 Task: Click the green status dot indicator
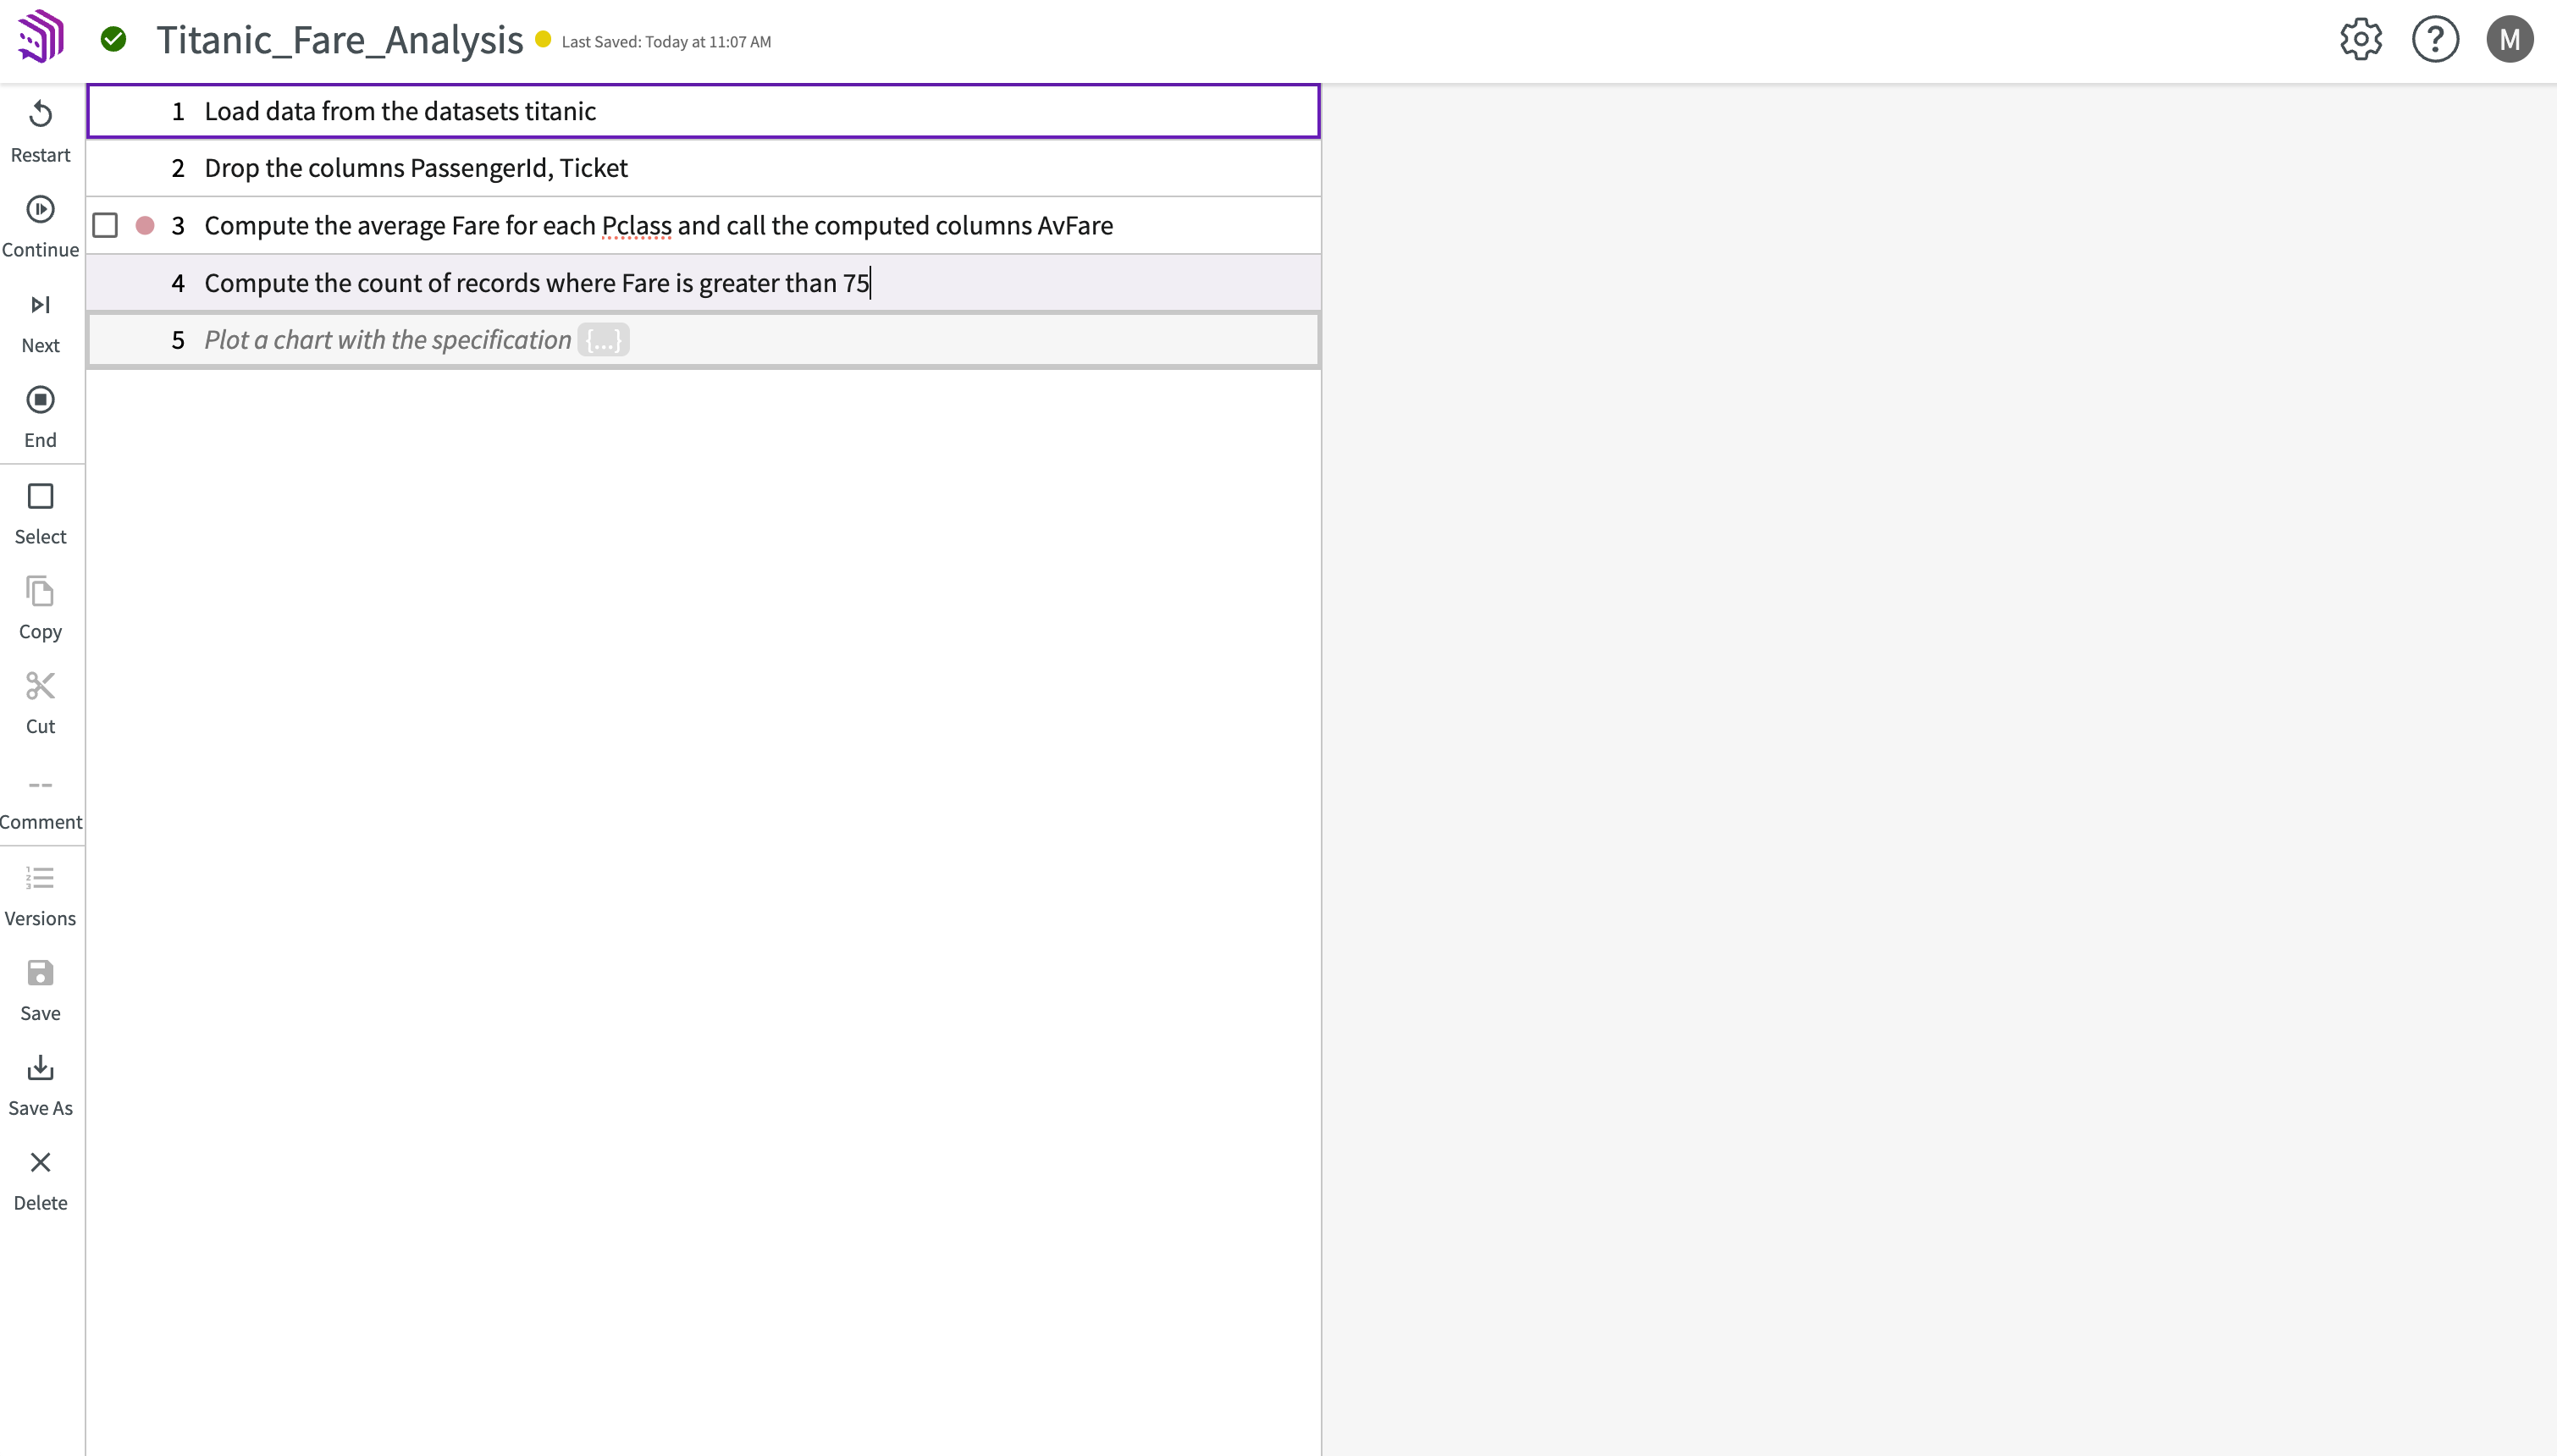coord(113,39)
